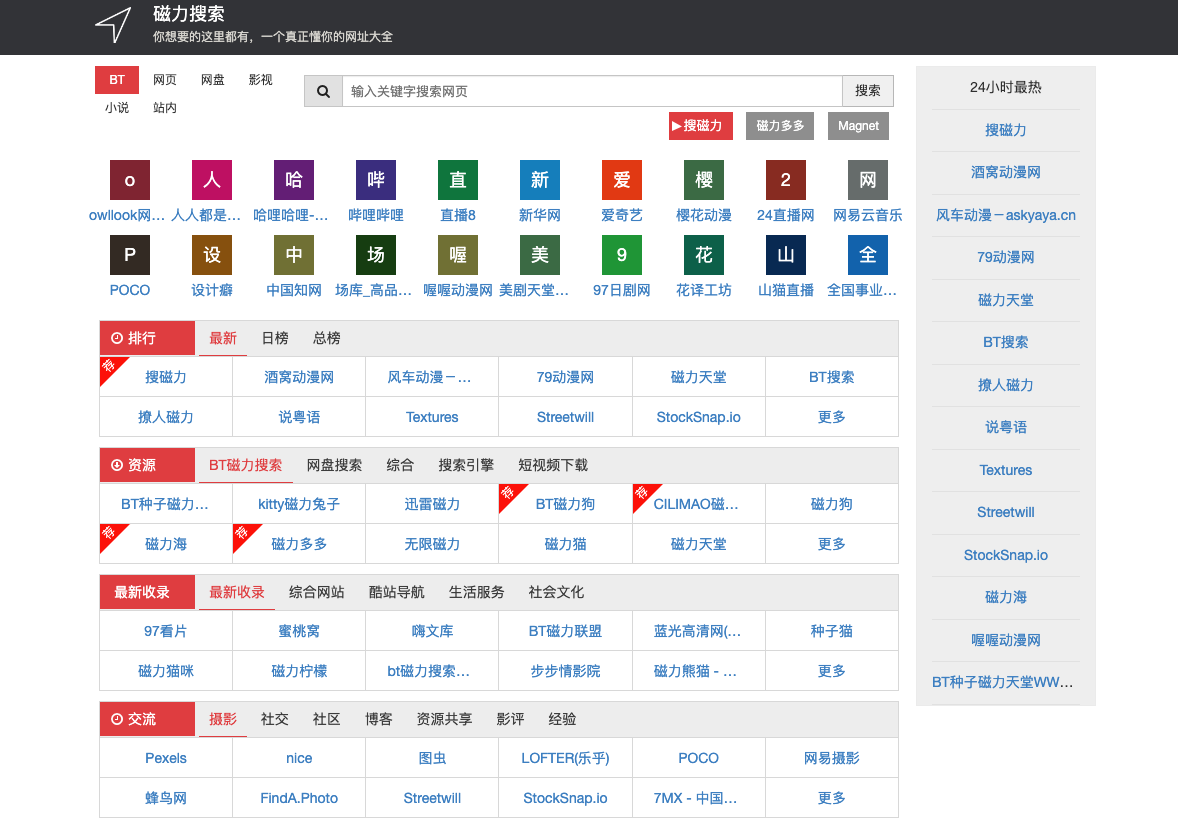The width and height of the screenshot is (1178, 828).
Task: Click the 磁力搜索 site title
Action: (x=189, y=14)
